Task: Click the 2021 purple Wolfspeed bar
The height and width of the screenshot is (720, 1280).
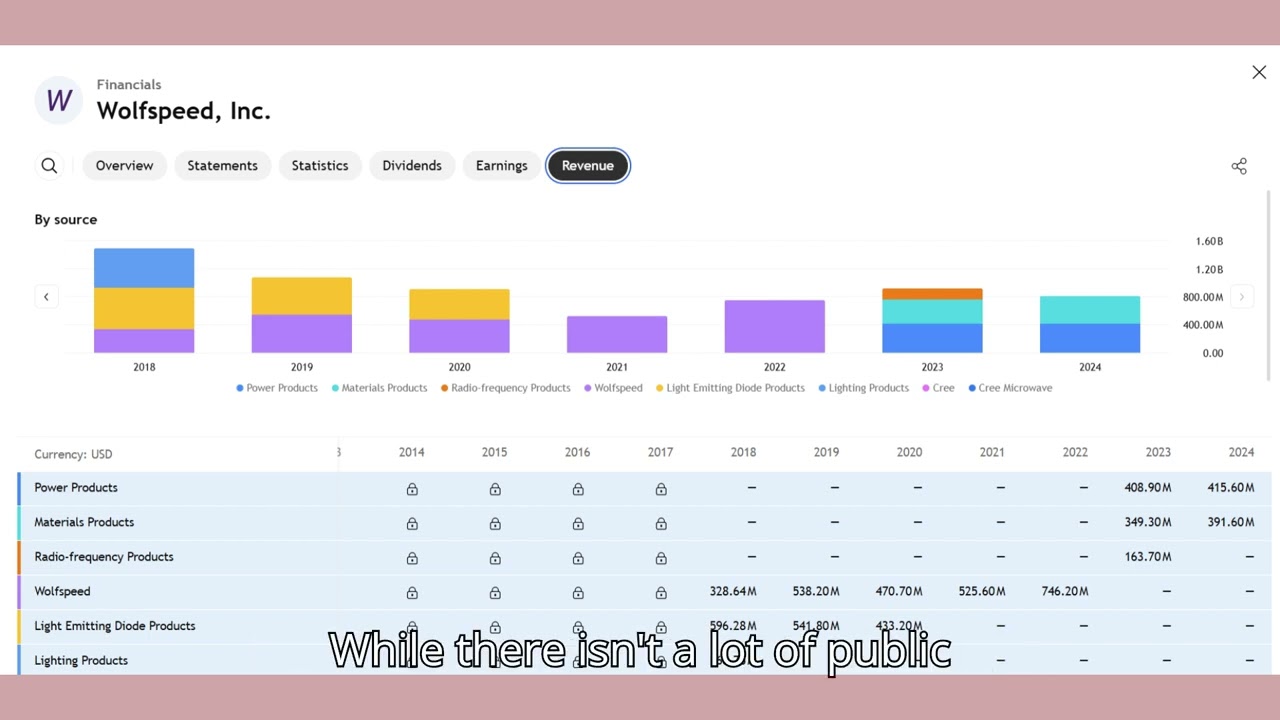Action: 617,334
